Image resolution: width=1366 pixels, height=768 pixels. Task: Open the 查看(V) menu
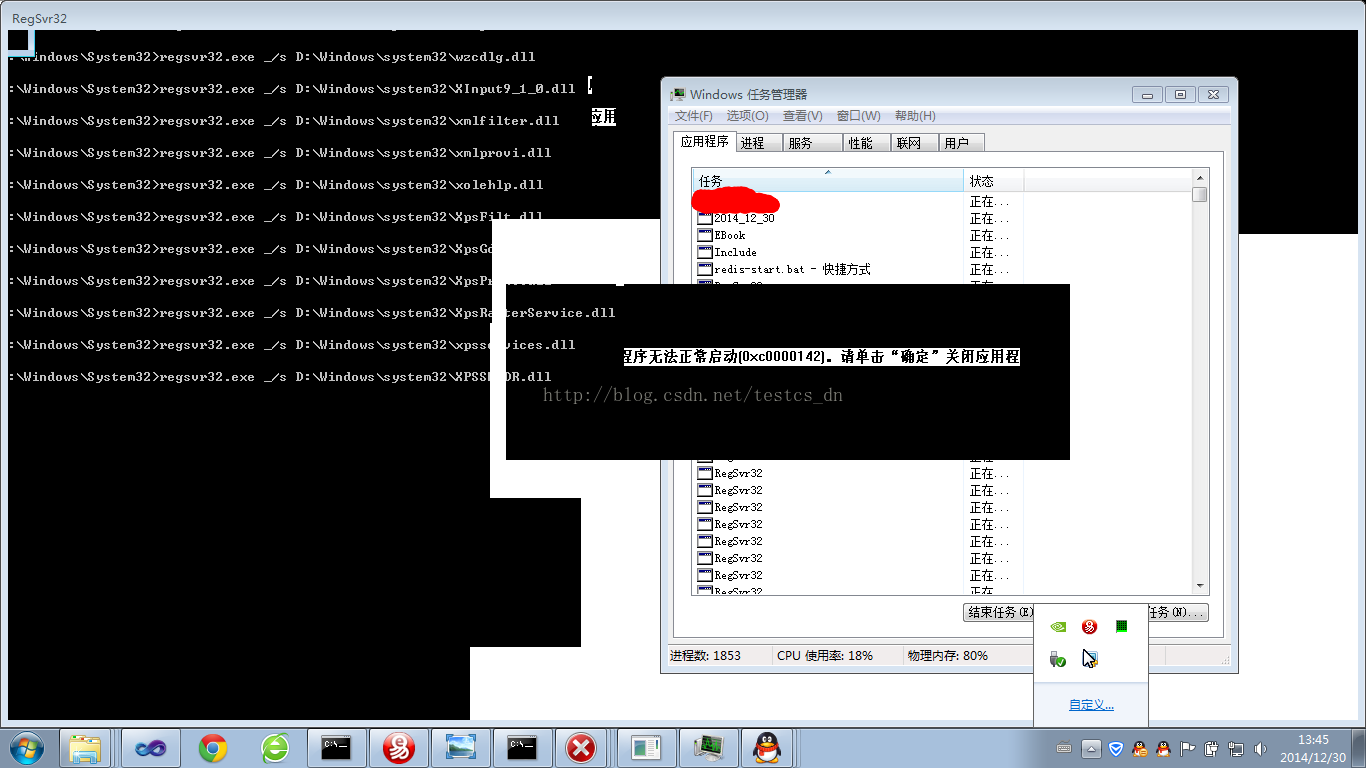802,116
